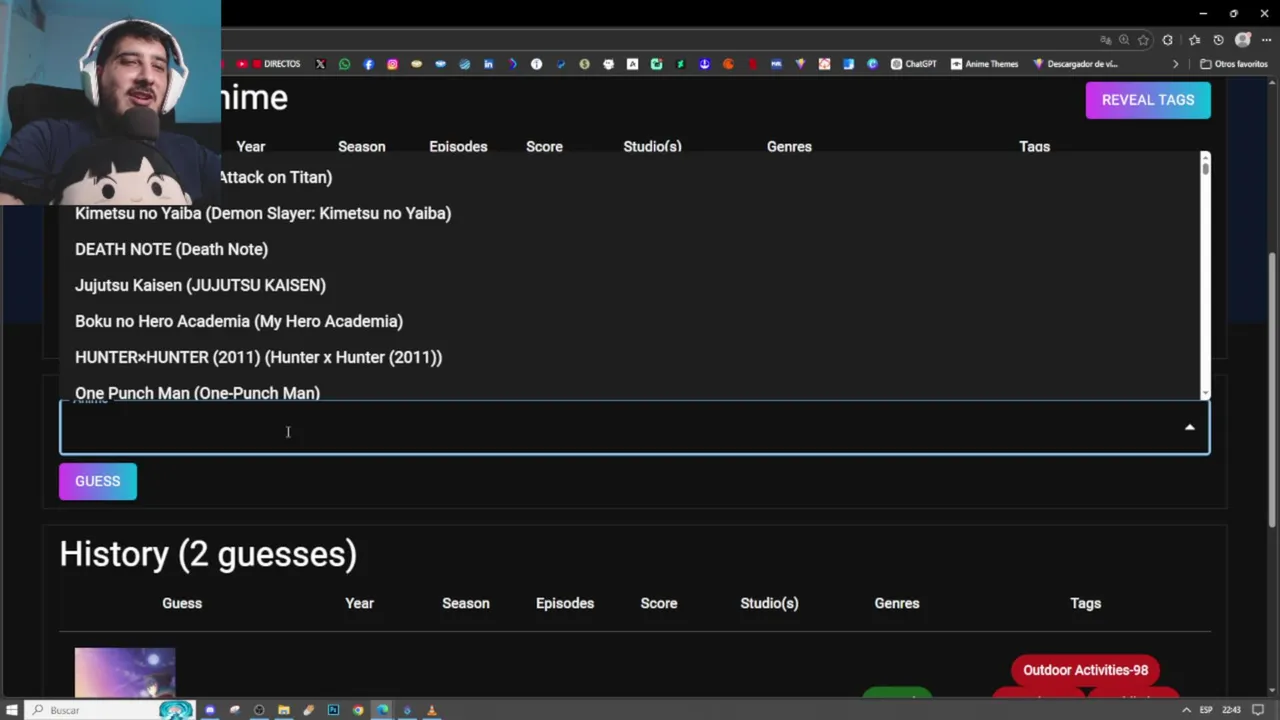The height and width of the screenshot is (720, 1280).
Task: Show more bookmarks with the chevron
Action: pyautogui.click(x=1176, y=64)
